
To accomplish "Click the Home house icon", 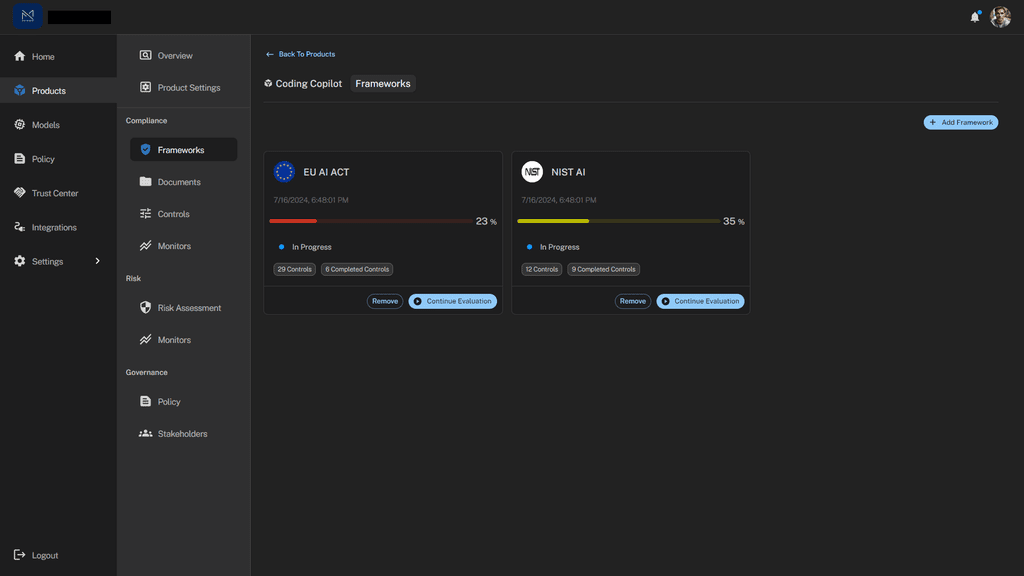I will click(20, 56).
